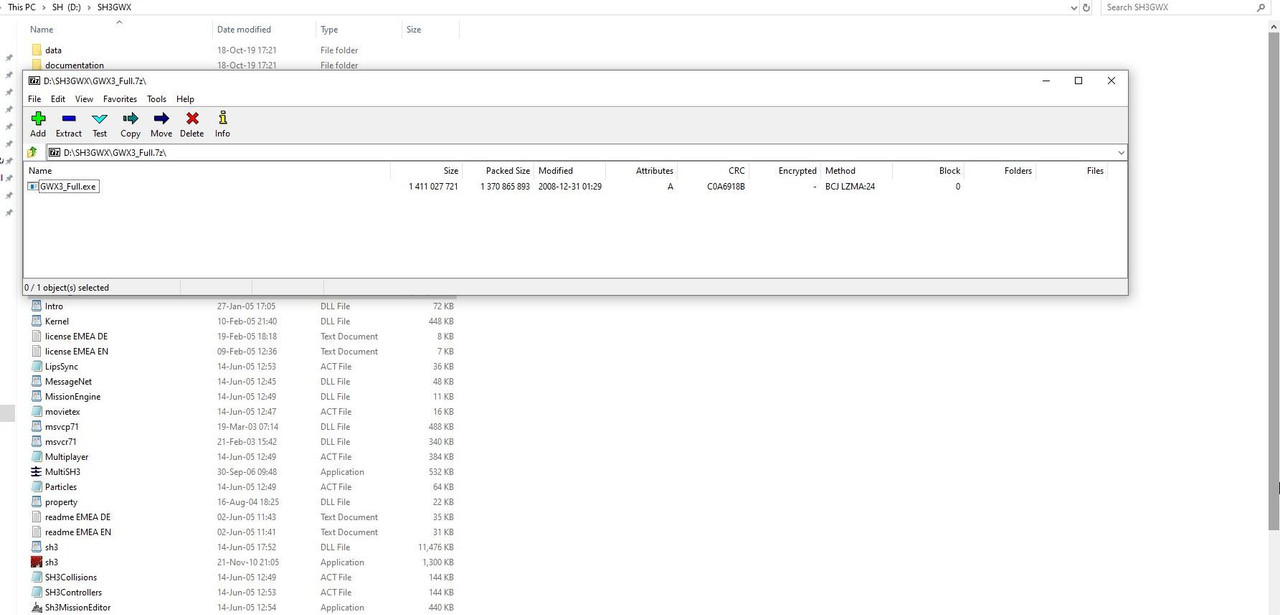Click the red sh3 Application icon
The height and width of the screenshot is (615, 1280).
pyautogui.click(x=36, y=562)
